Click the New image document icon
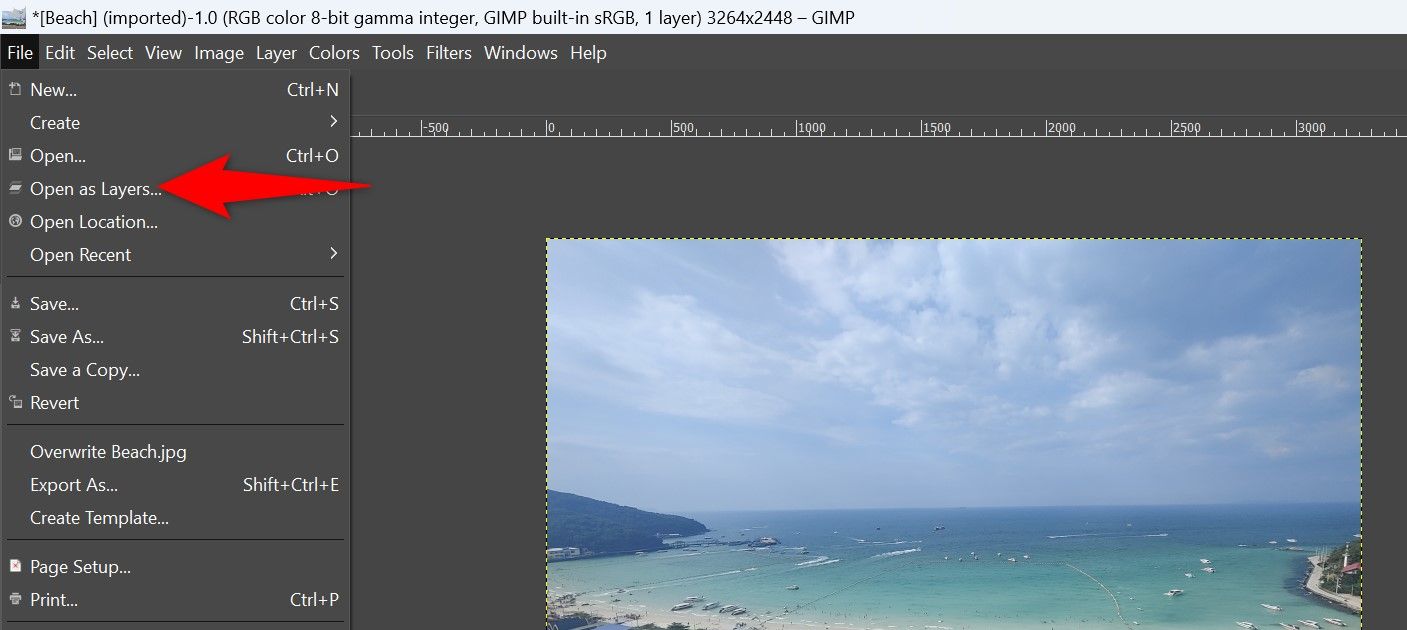This screenshot has height=630, width=1407. tap(14, 89)
